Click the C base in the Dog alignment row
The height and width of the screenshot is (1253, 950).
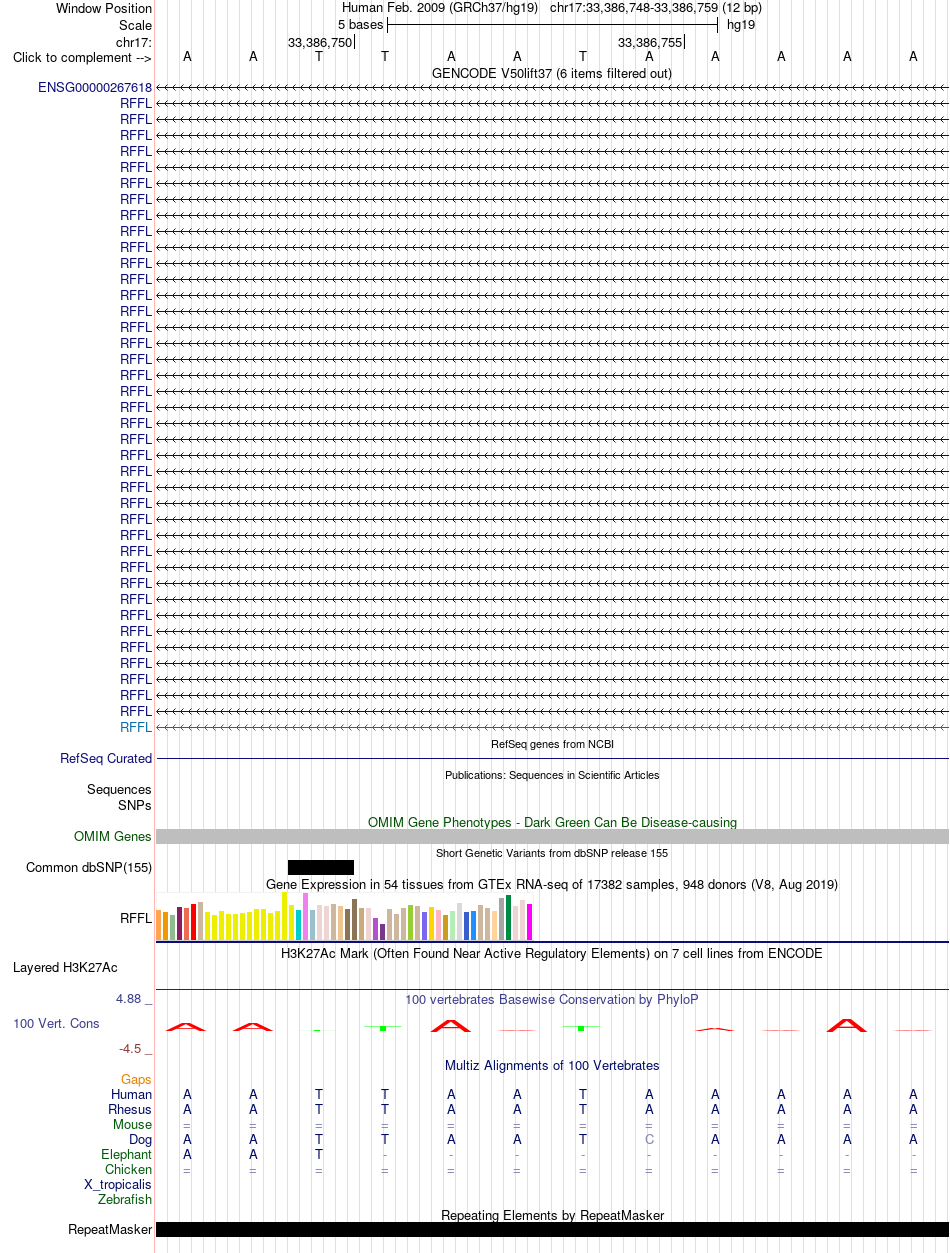point(649,1139)
